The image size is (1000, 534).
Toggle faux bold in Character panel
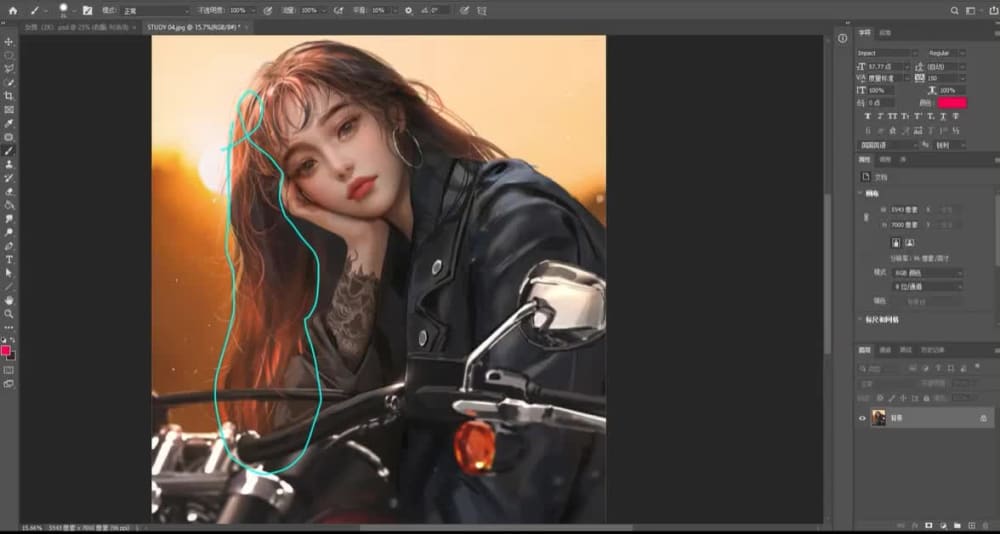[x=867, y=116]
